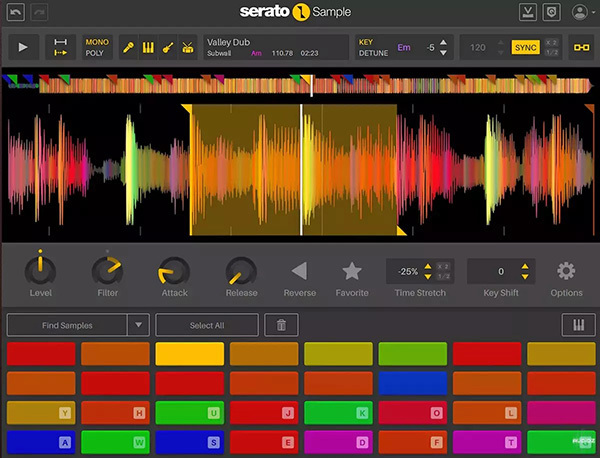This screenshot has height=458, width=600.
Task: Toggle keyboard mode piano icon
Action: tap(579, 325)
